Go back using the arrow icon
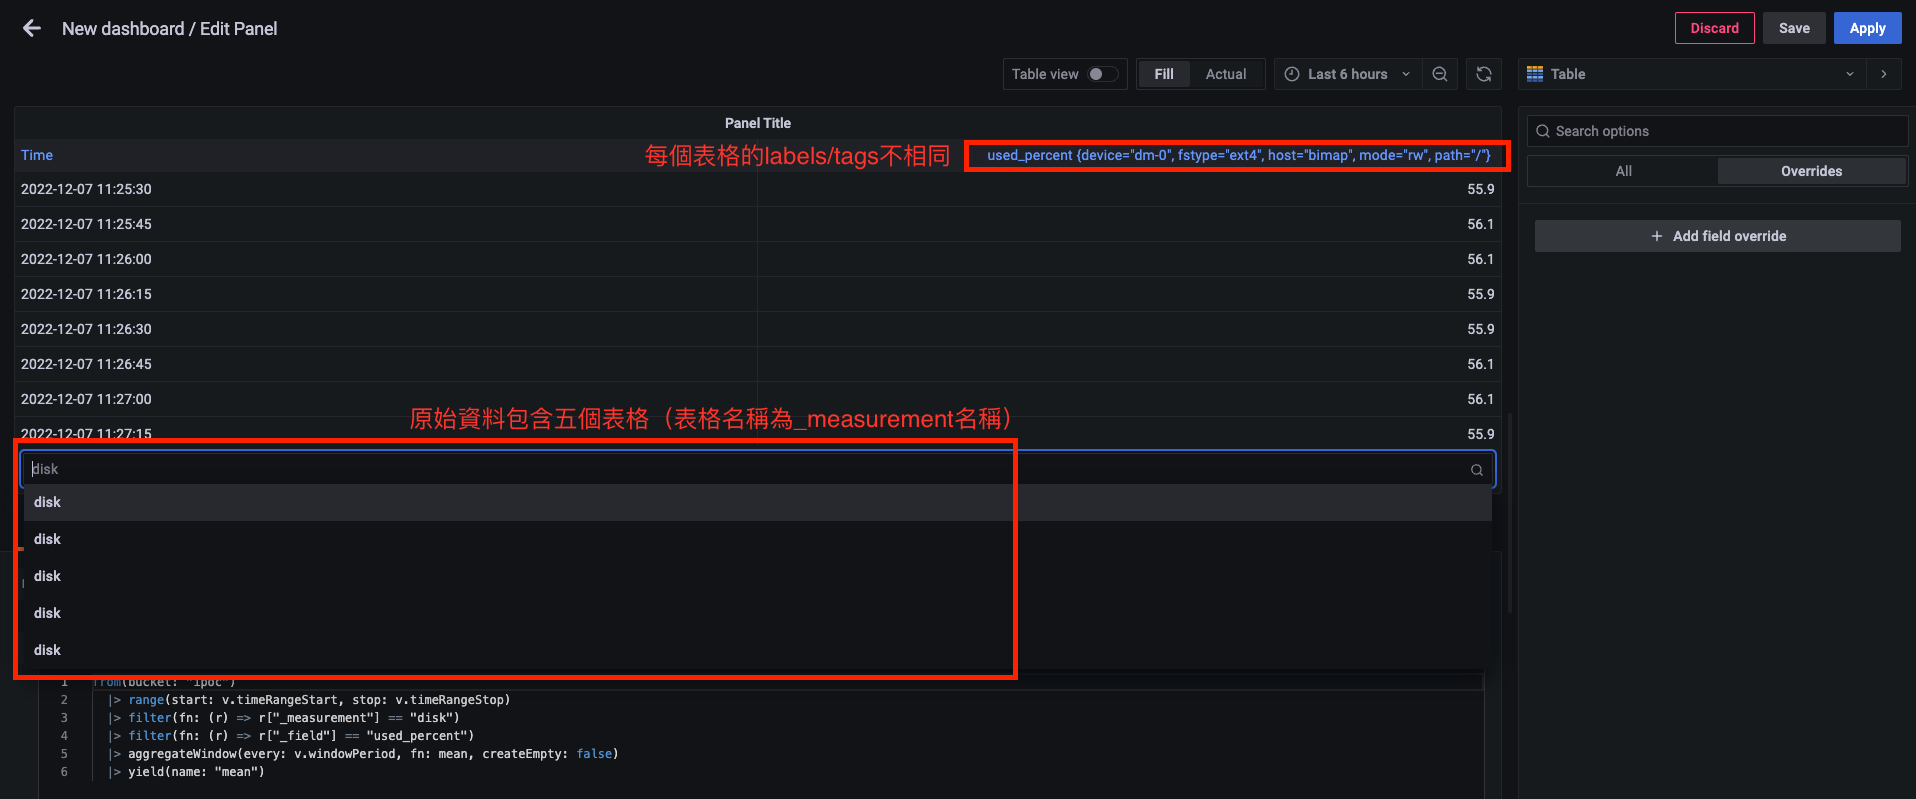Viewport: 1916px width, 799px height. [32, 28]
